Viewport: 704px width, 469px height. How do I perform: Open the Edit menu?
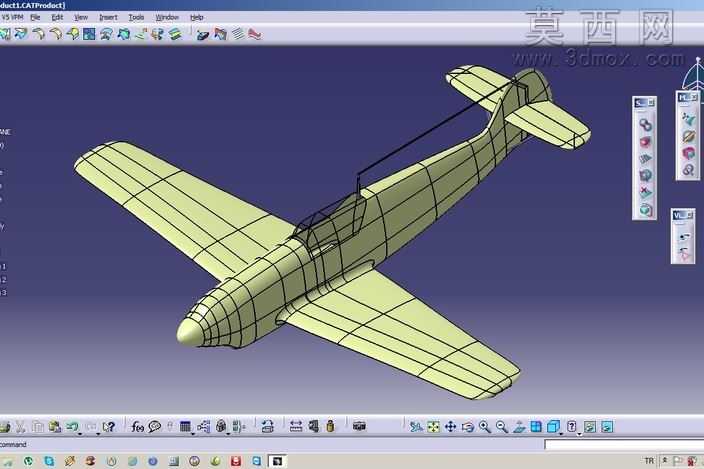(57, 18)
